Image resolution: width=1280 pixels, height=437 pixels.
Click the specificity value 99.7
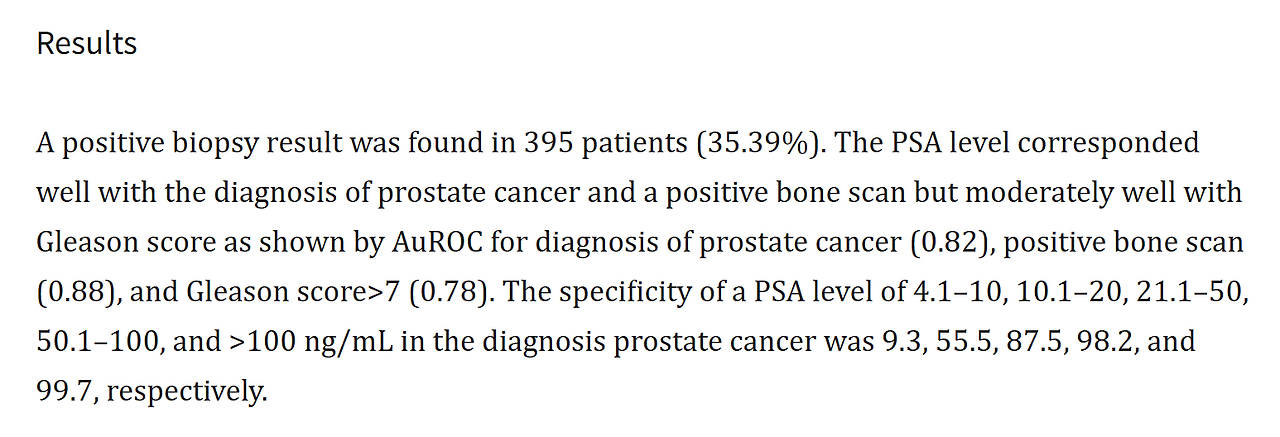pos(65,390)
